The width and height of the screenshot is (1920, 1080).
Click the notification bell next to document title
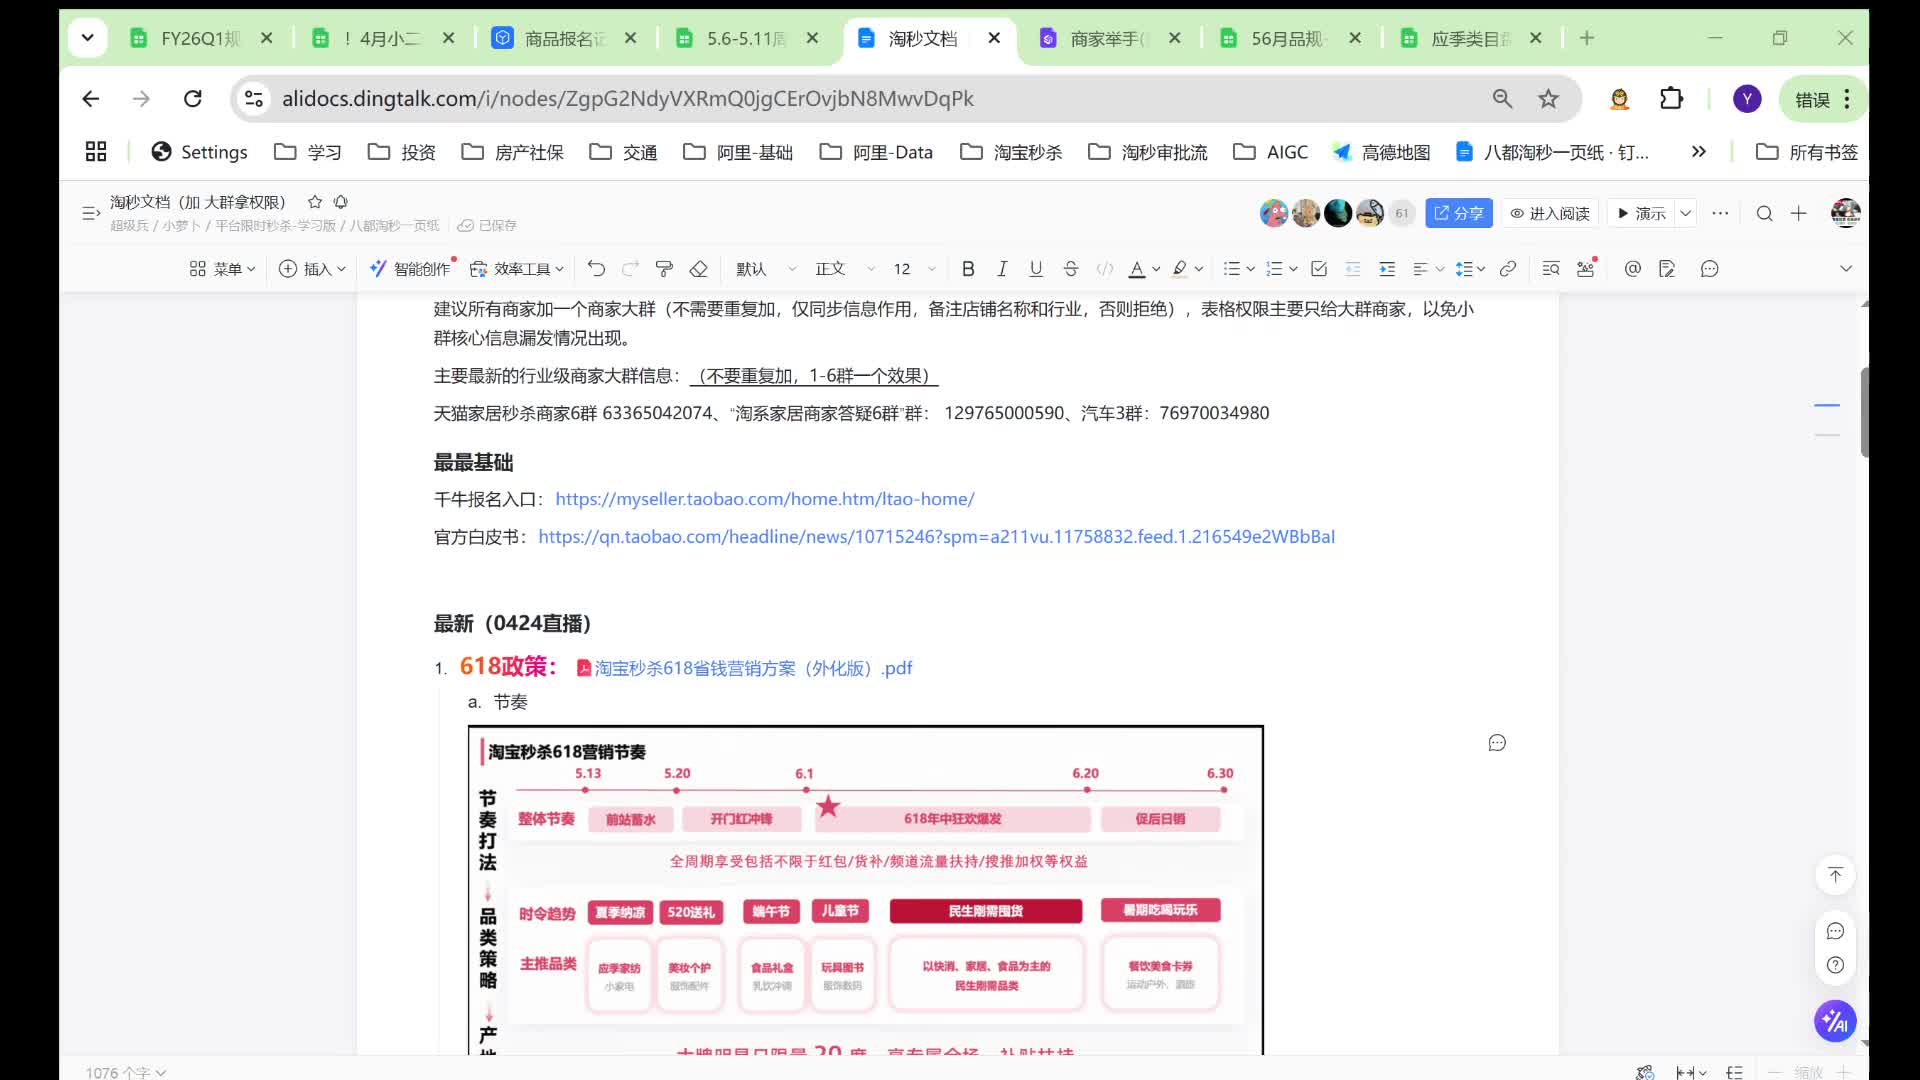pyautogui.click(x=341, y=202)
